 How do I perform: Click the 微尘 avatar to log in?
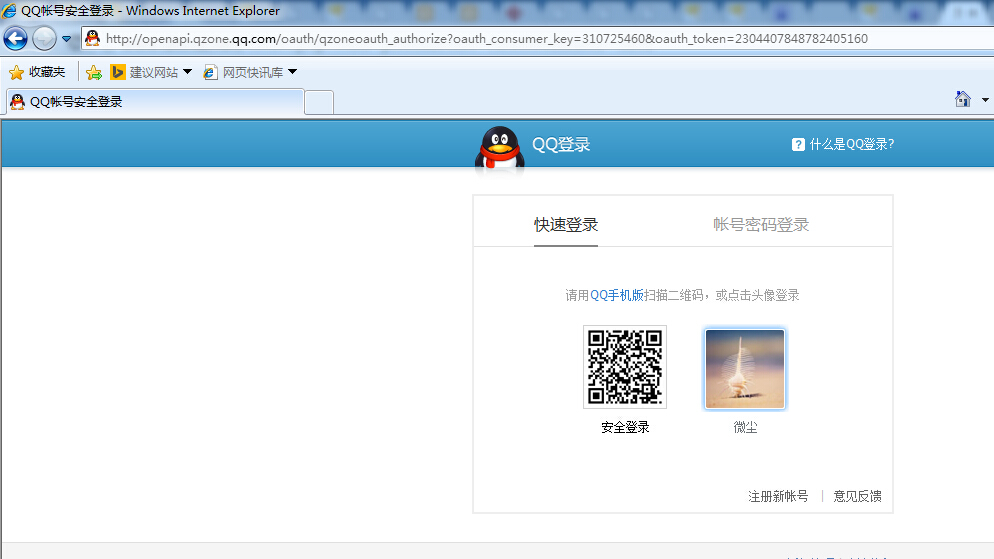pyautogui.click(x=745, y=369)
